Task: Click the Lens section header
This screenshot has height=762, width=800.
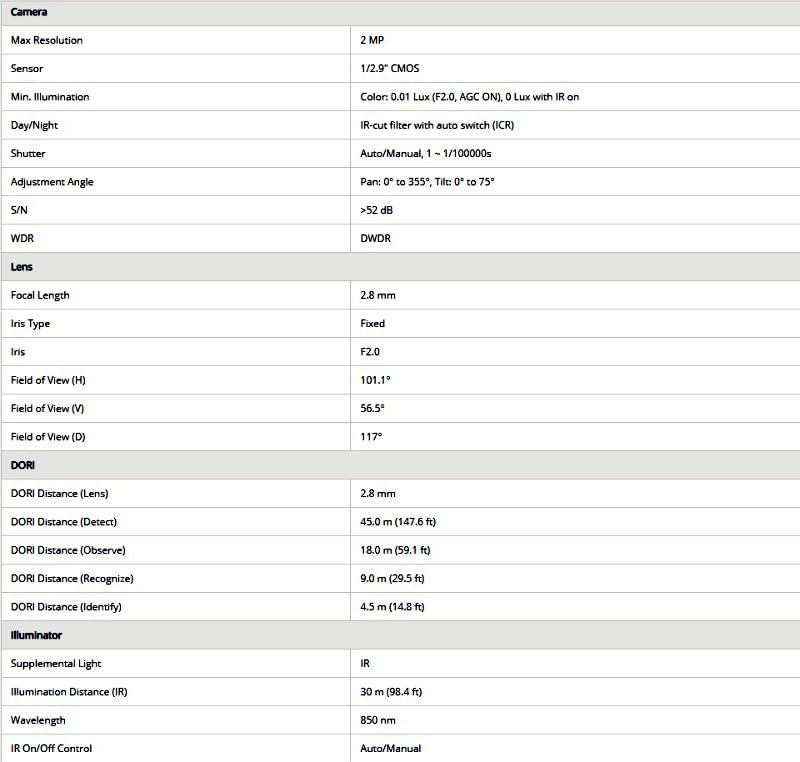Action: pyautogui.click(x=22, y=267)
